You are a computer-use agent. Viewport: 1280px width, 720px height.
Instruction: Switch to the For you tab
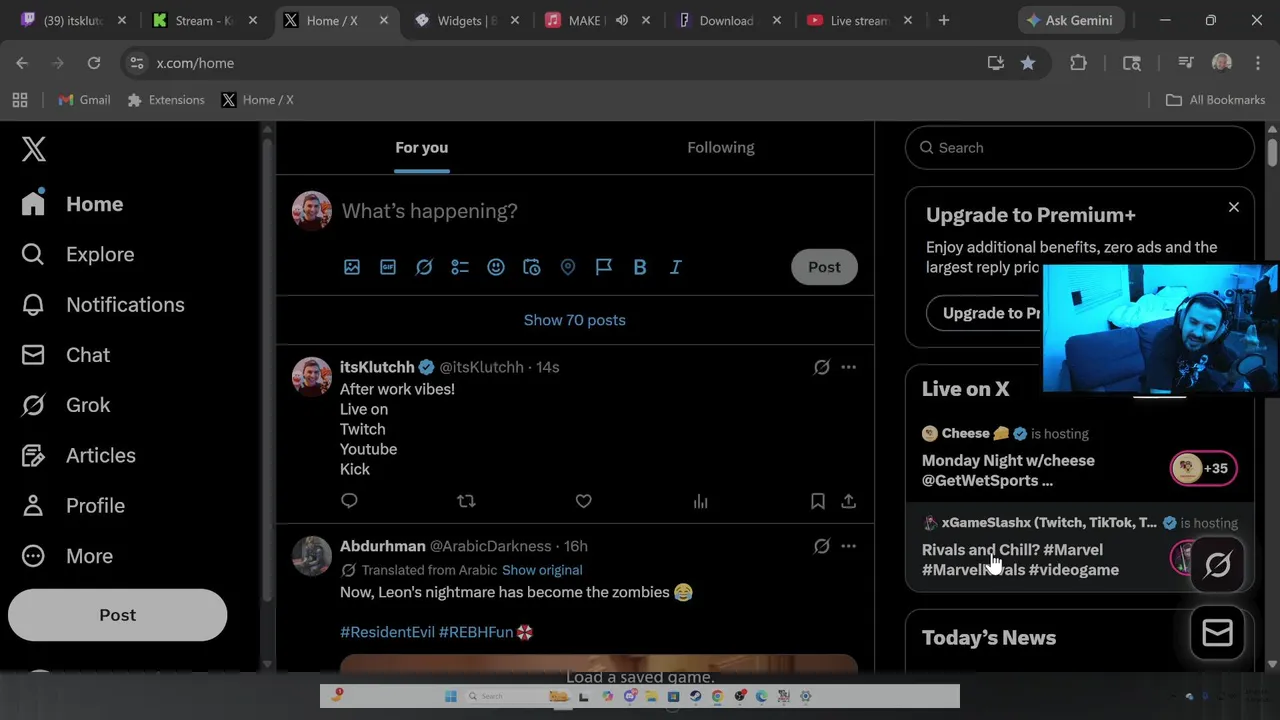pyautogui.click(x=421, y=147)
